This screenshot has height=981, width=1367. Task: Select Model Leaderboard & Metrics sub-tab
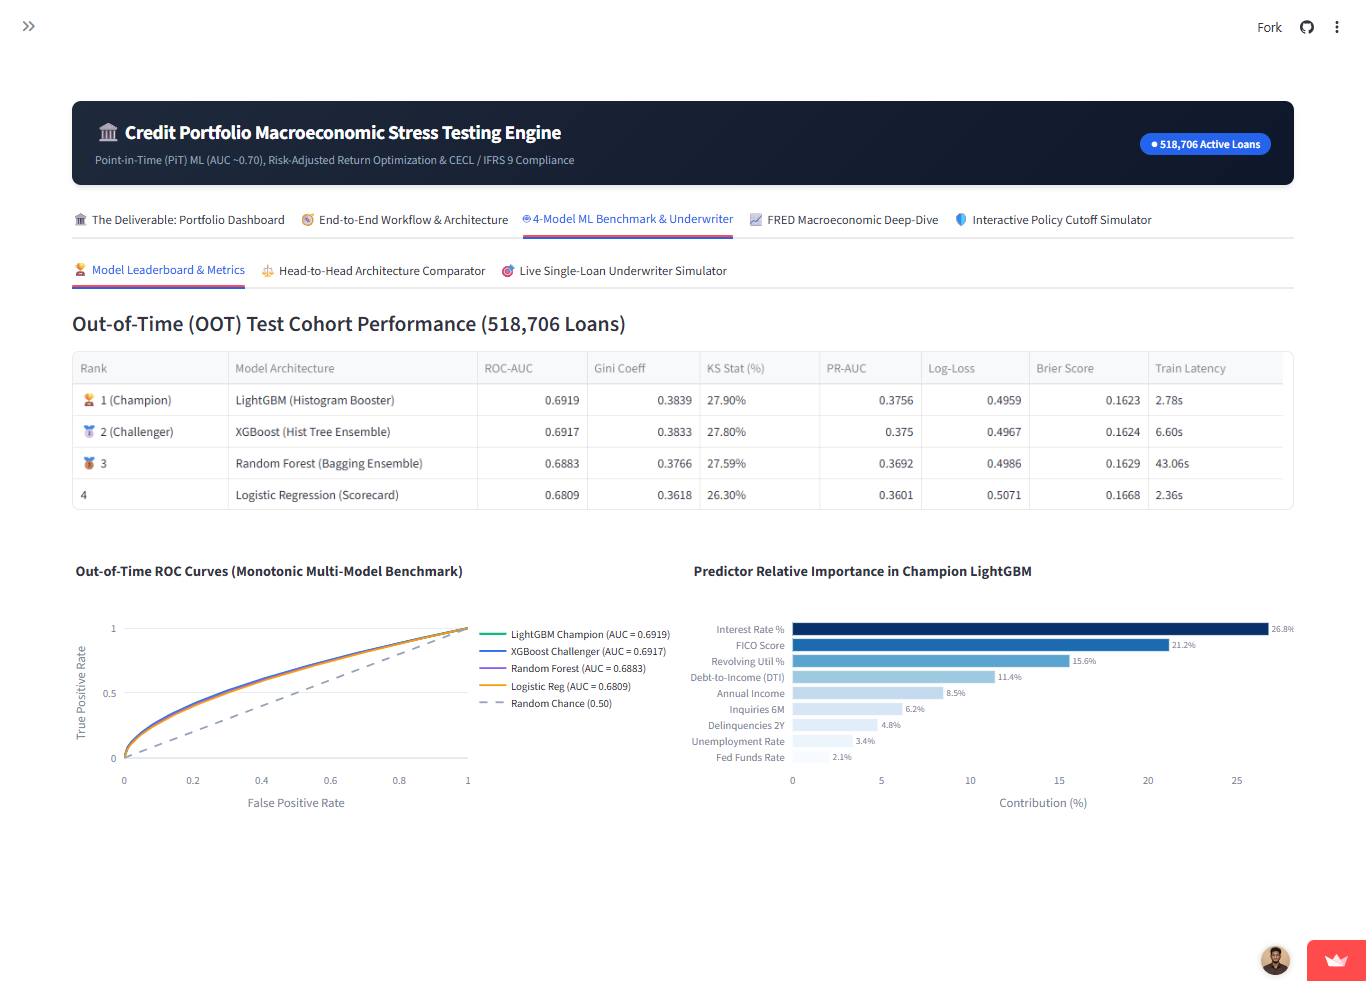point(159,270)
